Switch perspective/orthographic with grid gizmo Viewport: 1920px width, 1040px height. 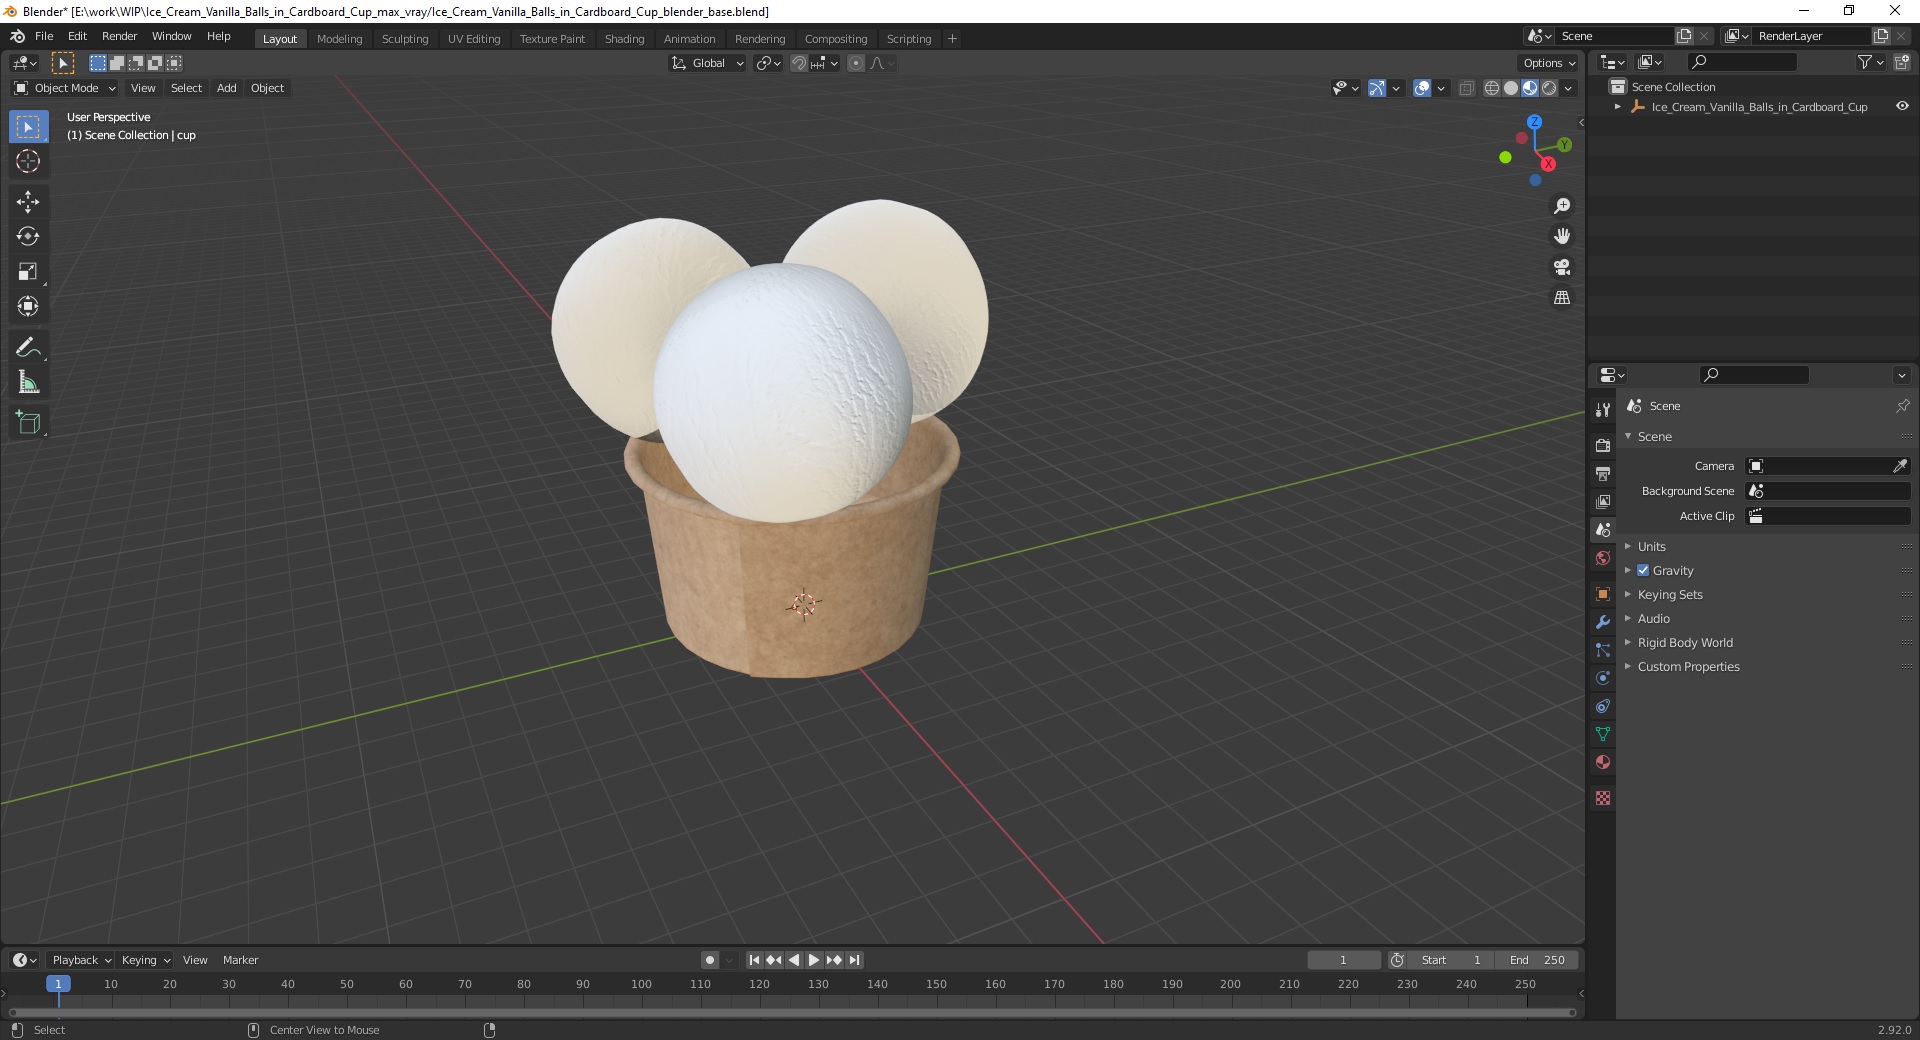pyautogui.click(x=1562, y=298)
